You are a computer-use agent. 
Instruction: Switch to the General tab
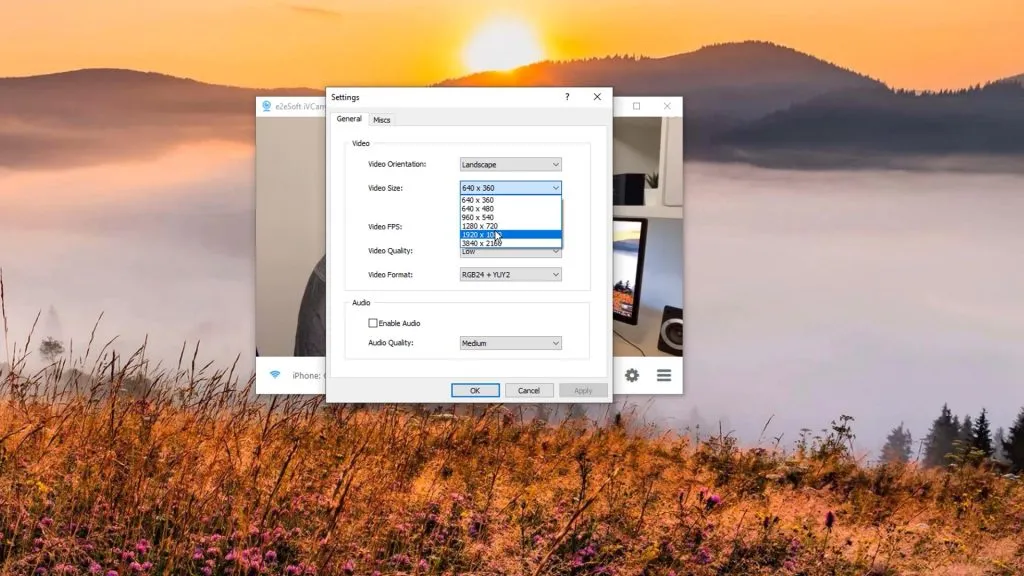[349, 119]
